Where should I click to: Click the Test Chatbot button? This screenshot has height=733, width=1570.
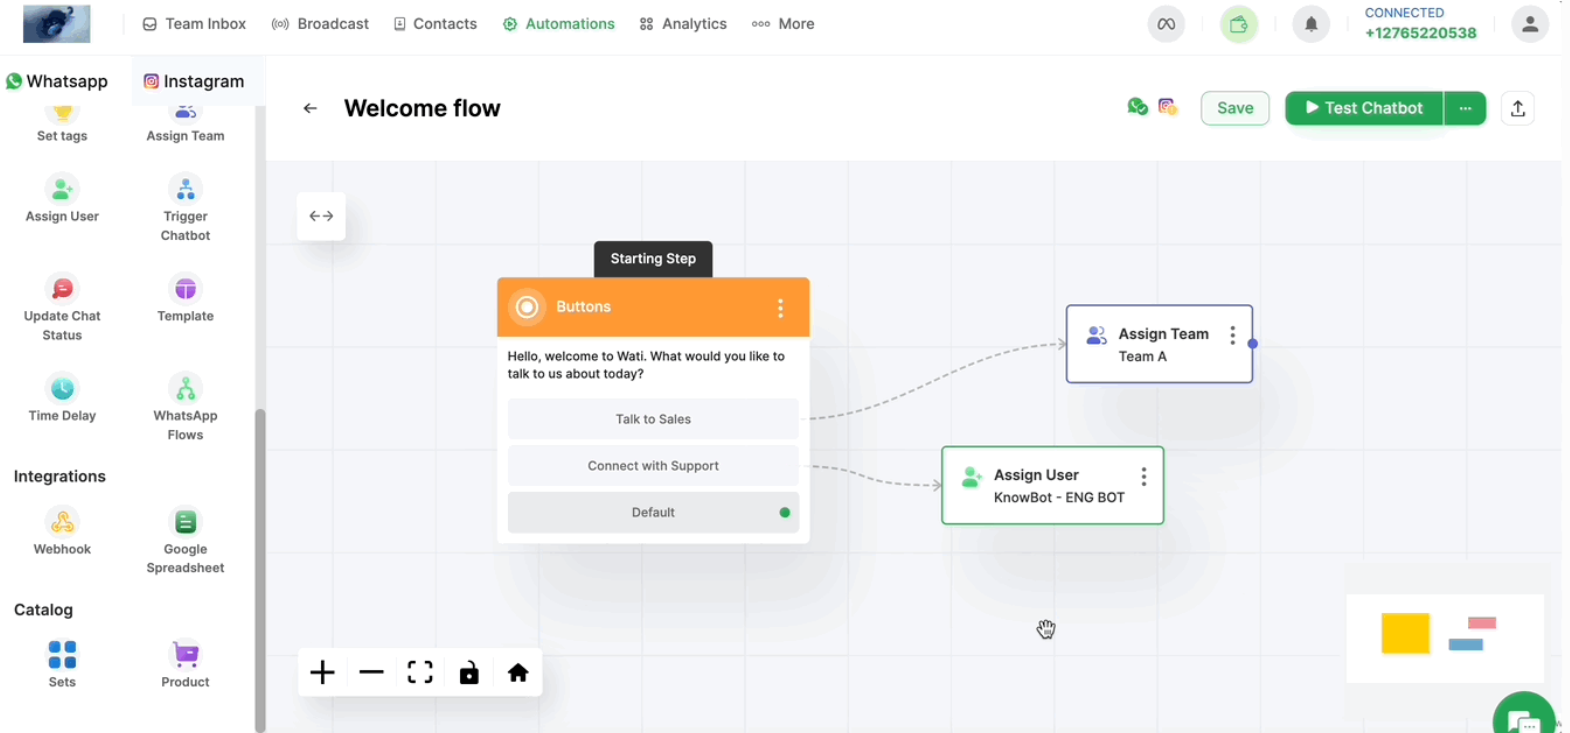tap(1364, 108)
